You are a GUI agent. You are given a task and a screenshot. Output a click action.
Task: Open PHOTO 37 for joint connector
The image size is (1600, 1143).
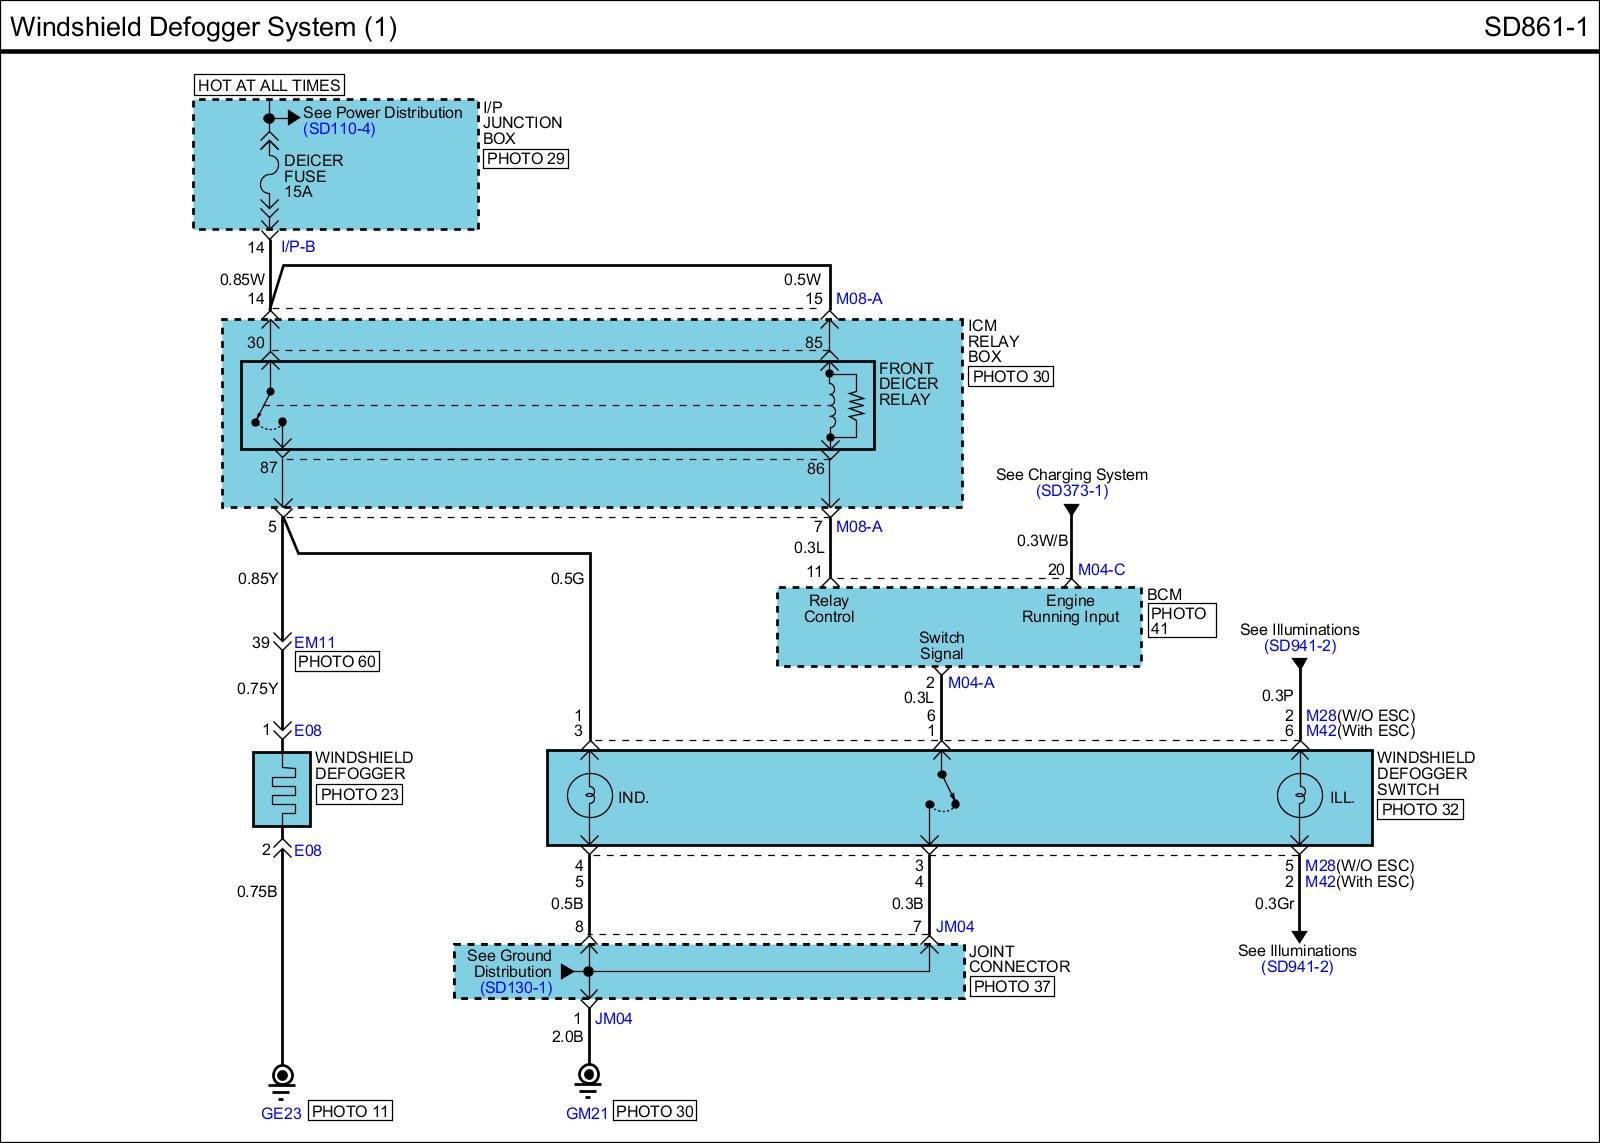(x=1011, y=987)
